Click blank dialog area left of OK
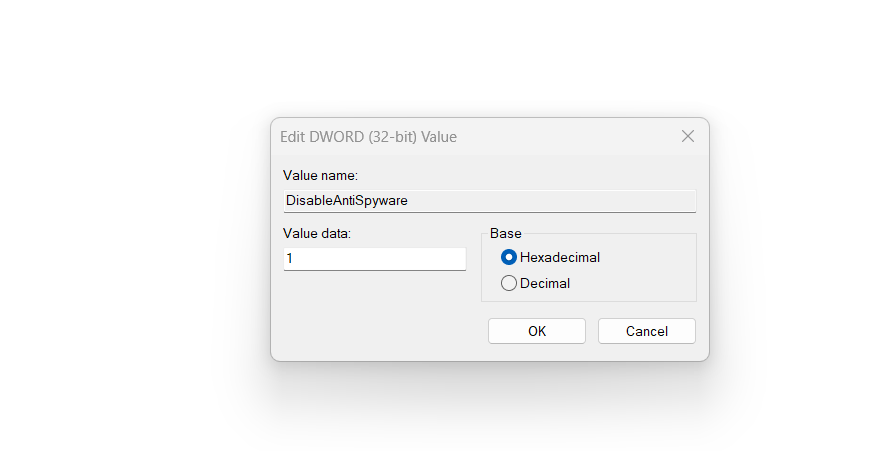The height and width of the screenshot is (451, 874). click(x=380, y=331)
